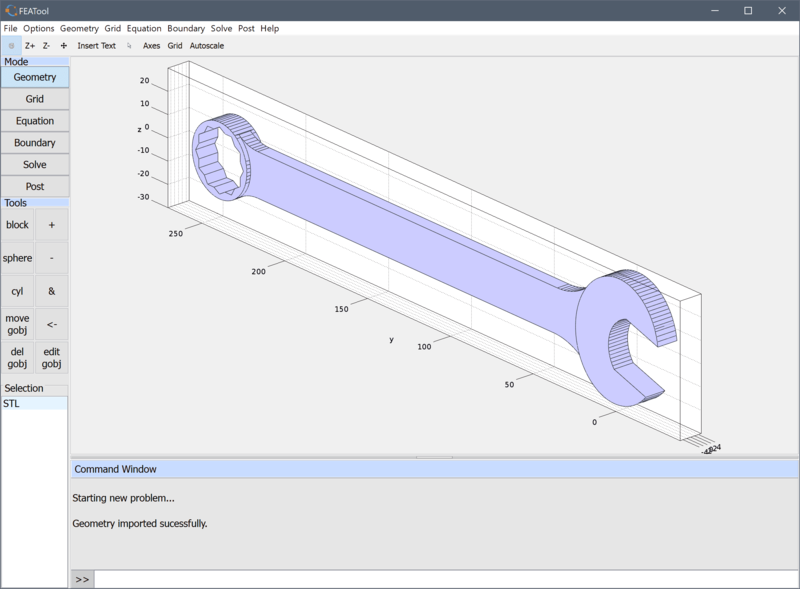This screenshot has height=589, width=800.
Task: Click the command prompt input field
Action: [446, 579]
